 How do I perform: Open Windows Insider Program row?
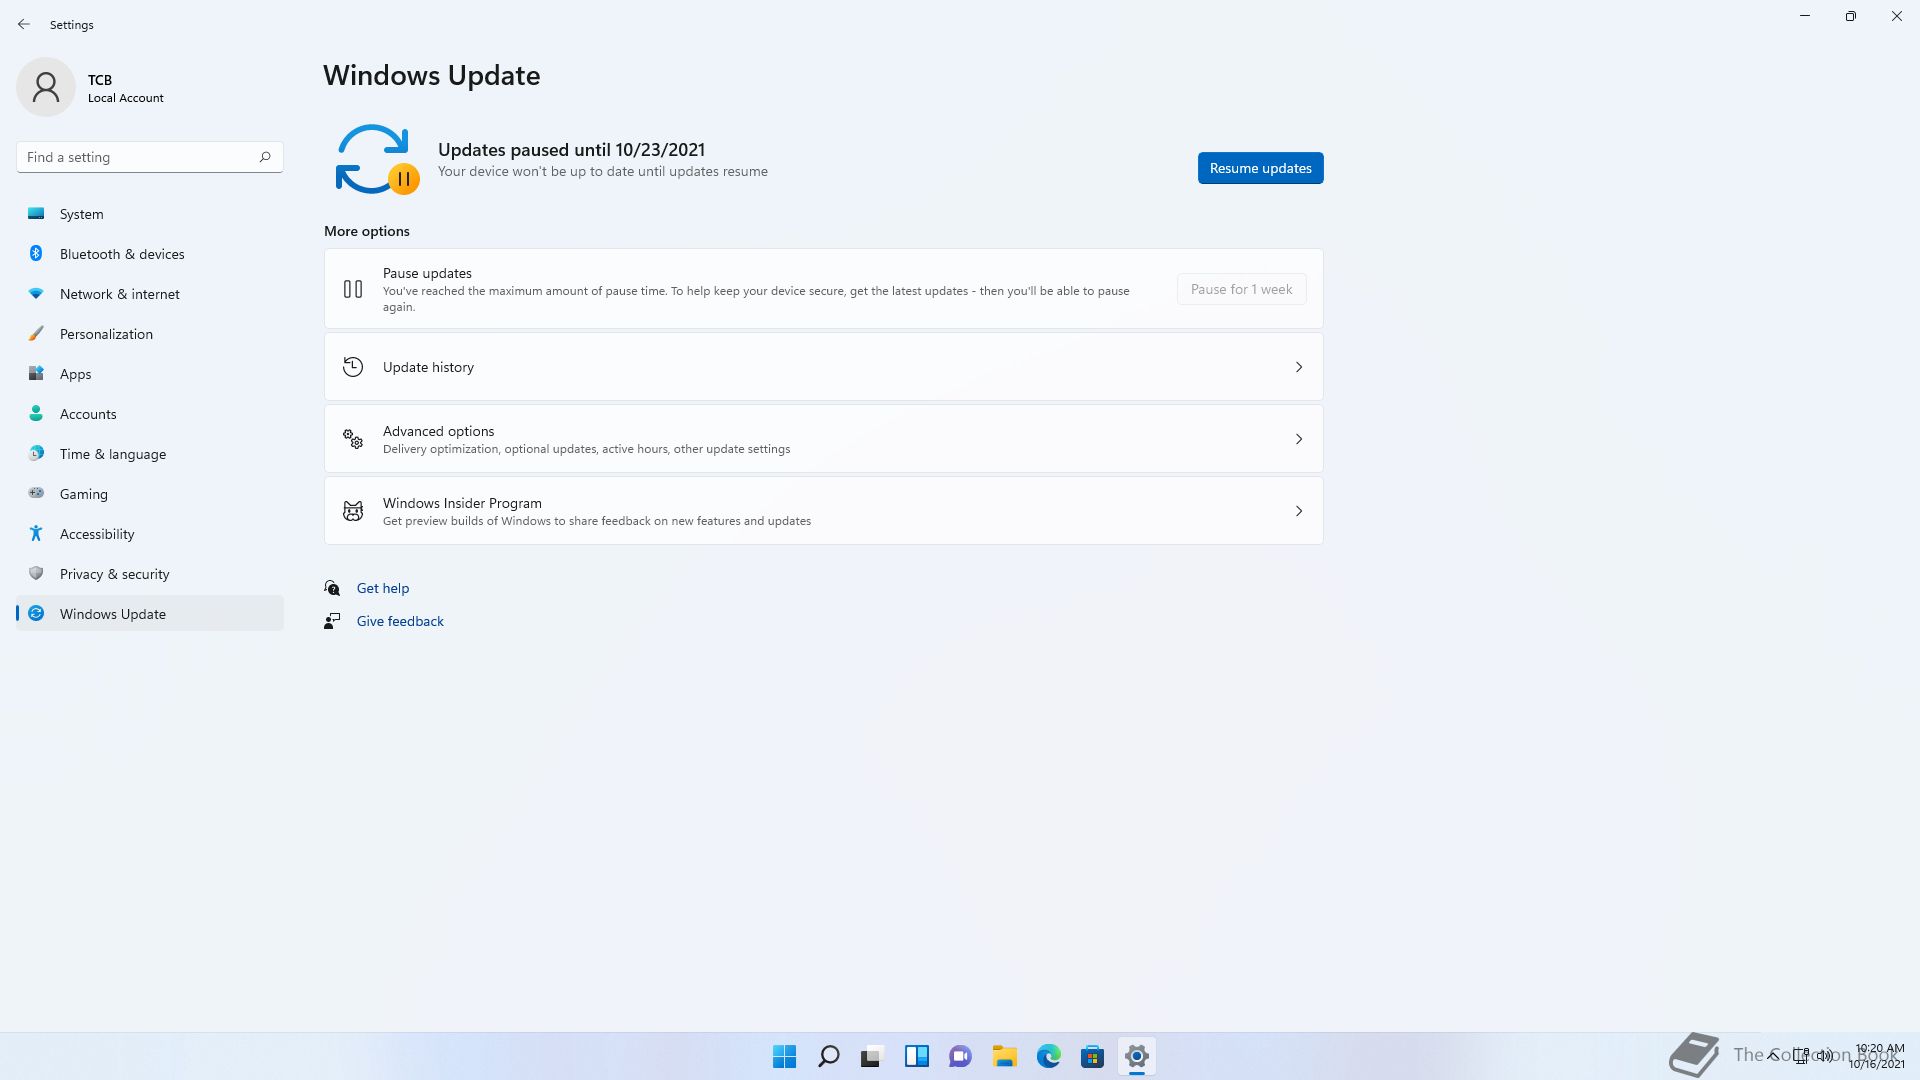(823, 511)
